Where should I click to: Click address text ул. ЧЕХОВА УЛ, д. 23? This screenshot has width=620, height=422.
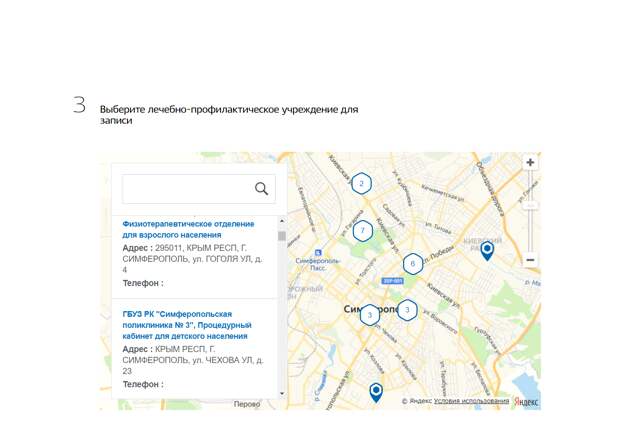(193, 365)
